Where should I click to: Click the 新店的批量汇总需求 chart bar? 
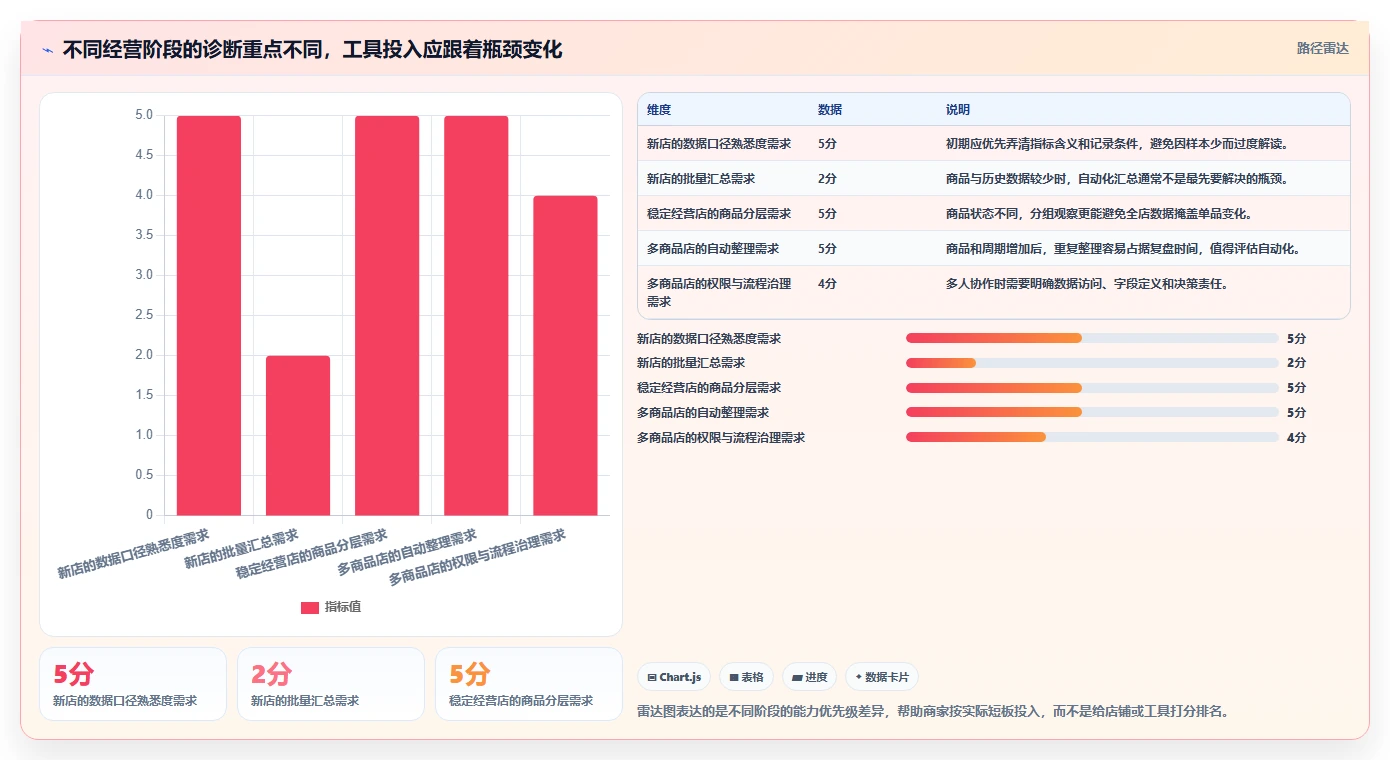point(298,435)
